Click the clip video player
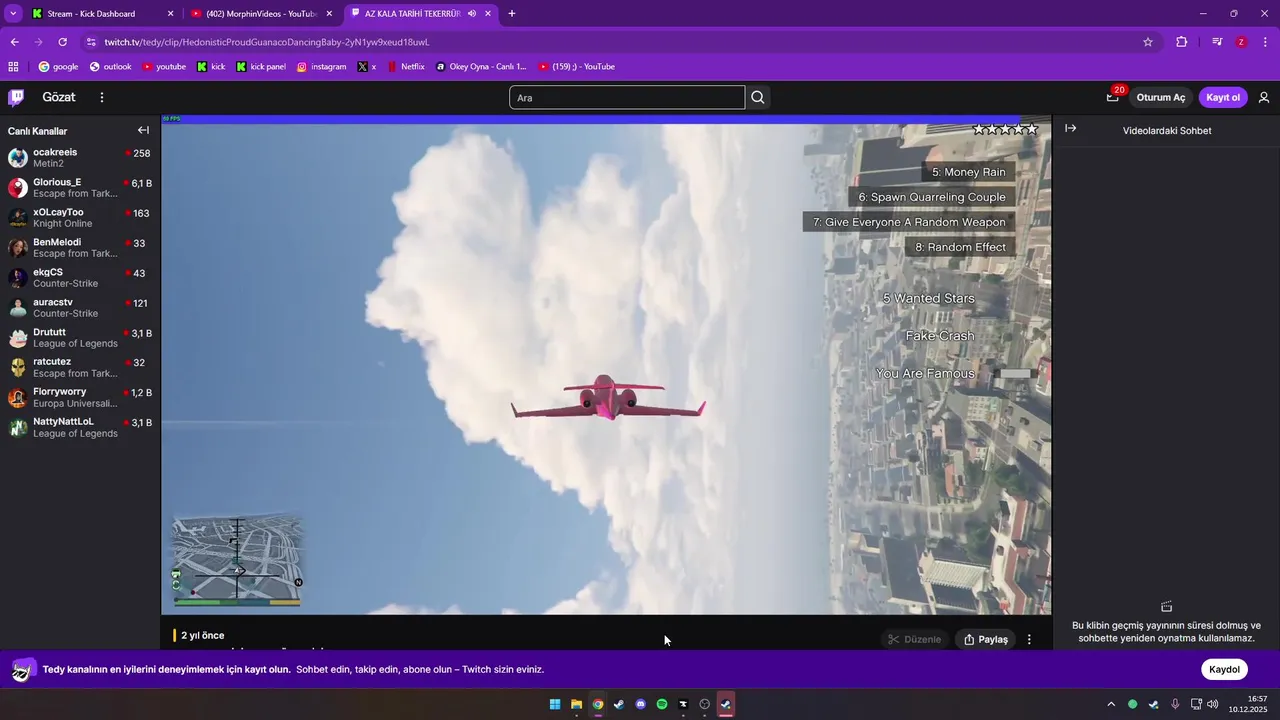Screen dimensions: 1280x720 tap(606, 365)
